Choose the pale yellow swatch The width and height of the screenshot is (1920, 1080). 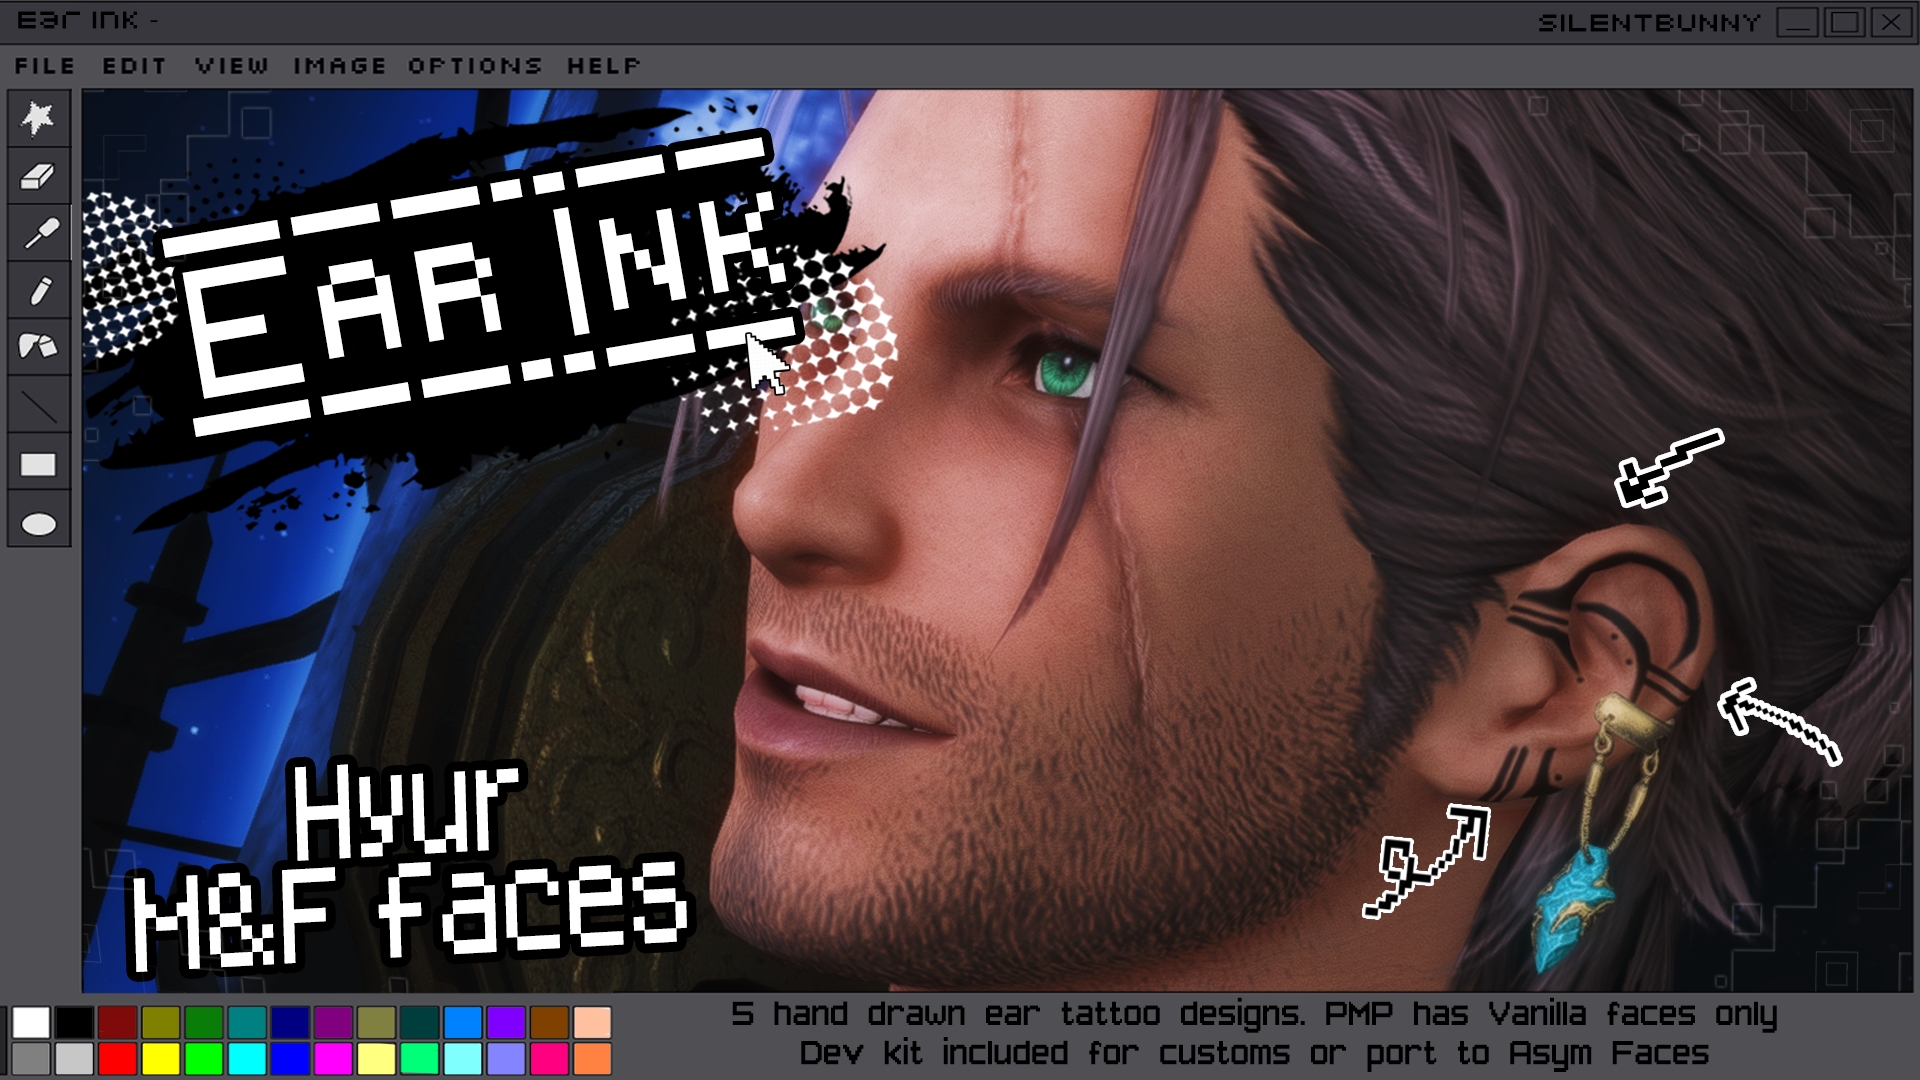(x=376, y=1059)
